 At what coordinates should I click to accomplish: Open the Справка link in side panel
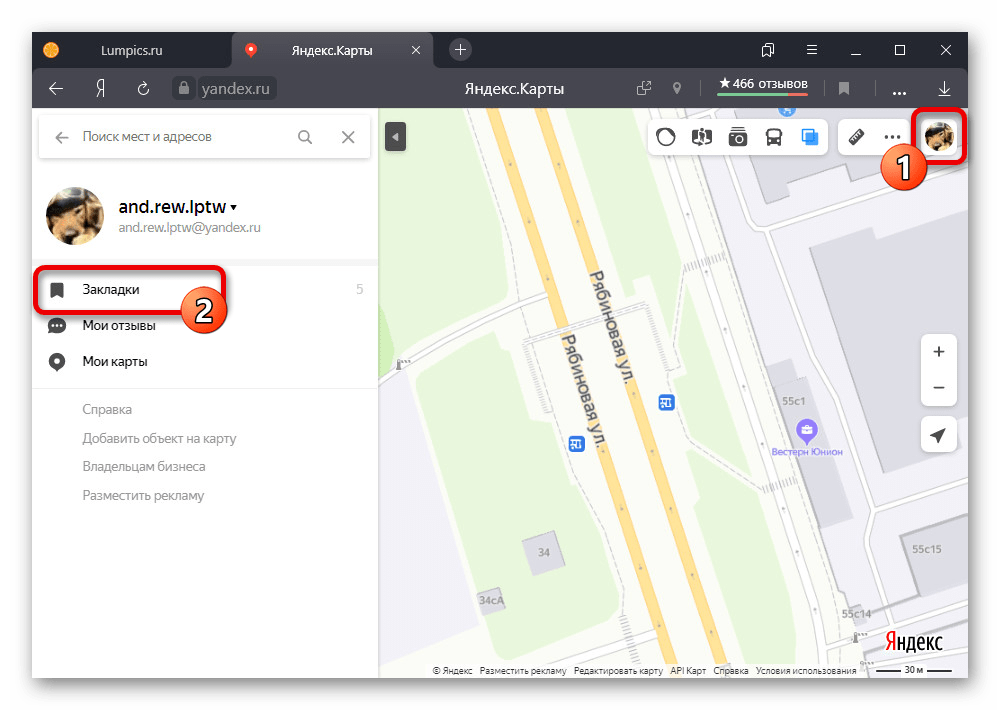[107, 410]
